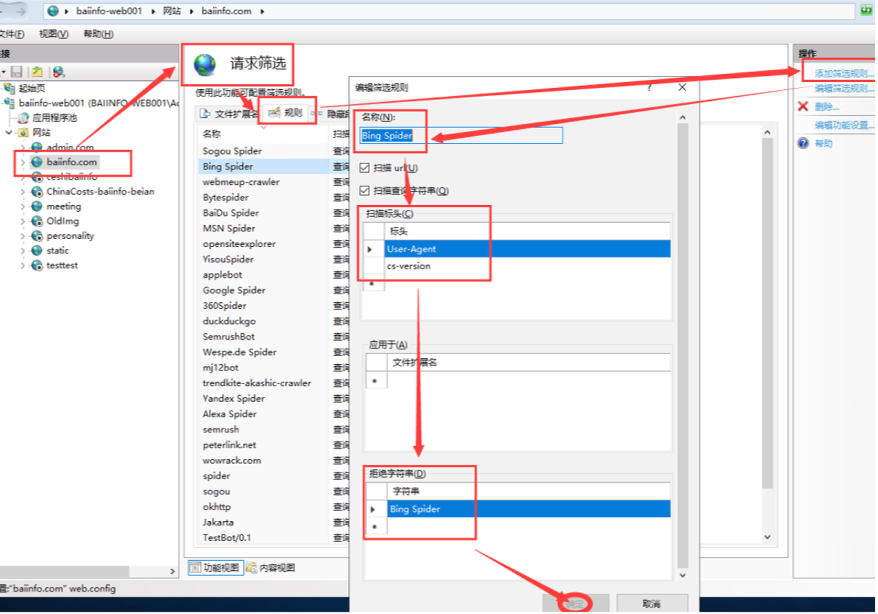Switch to 功能视图 features view
This screenshot has height=614, width=878.
216,568
